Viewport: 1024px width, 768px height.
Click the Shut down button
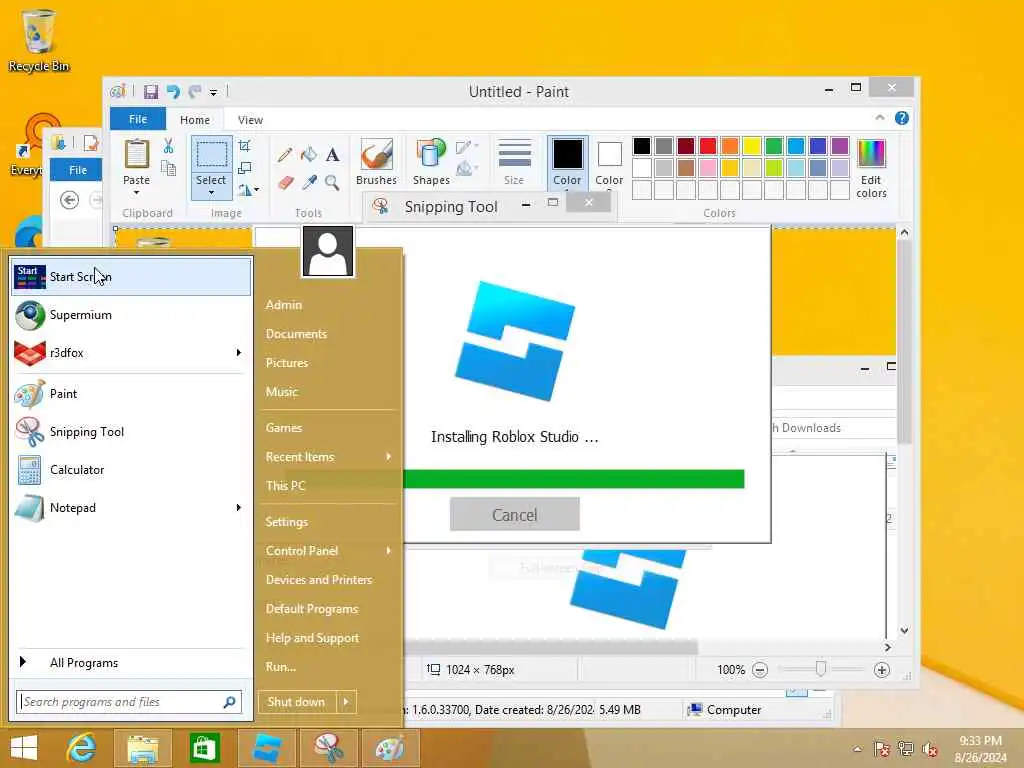point(296,702)
